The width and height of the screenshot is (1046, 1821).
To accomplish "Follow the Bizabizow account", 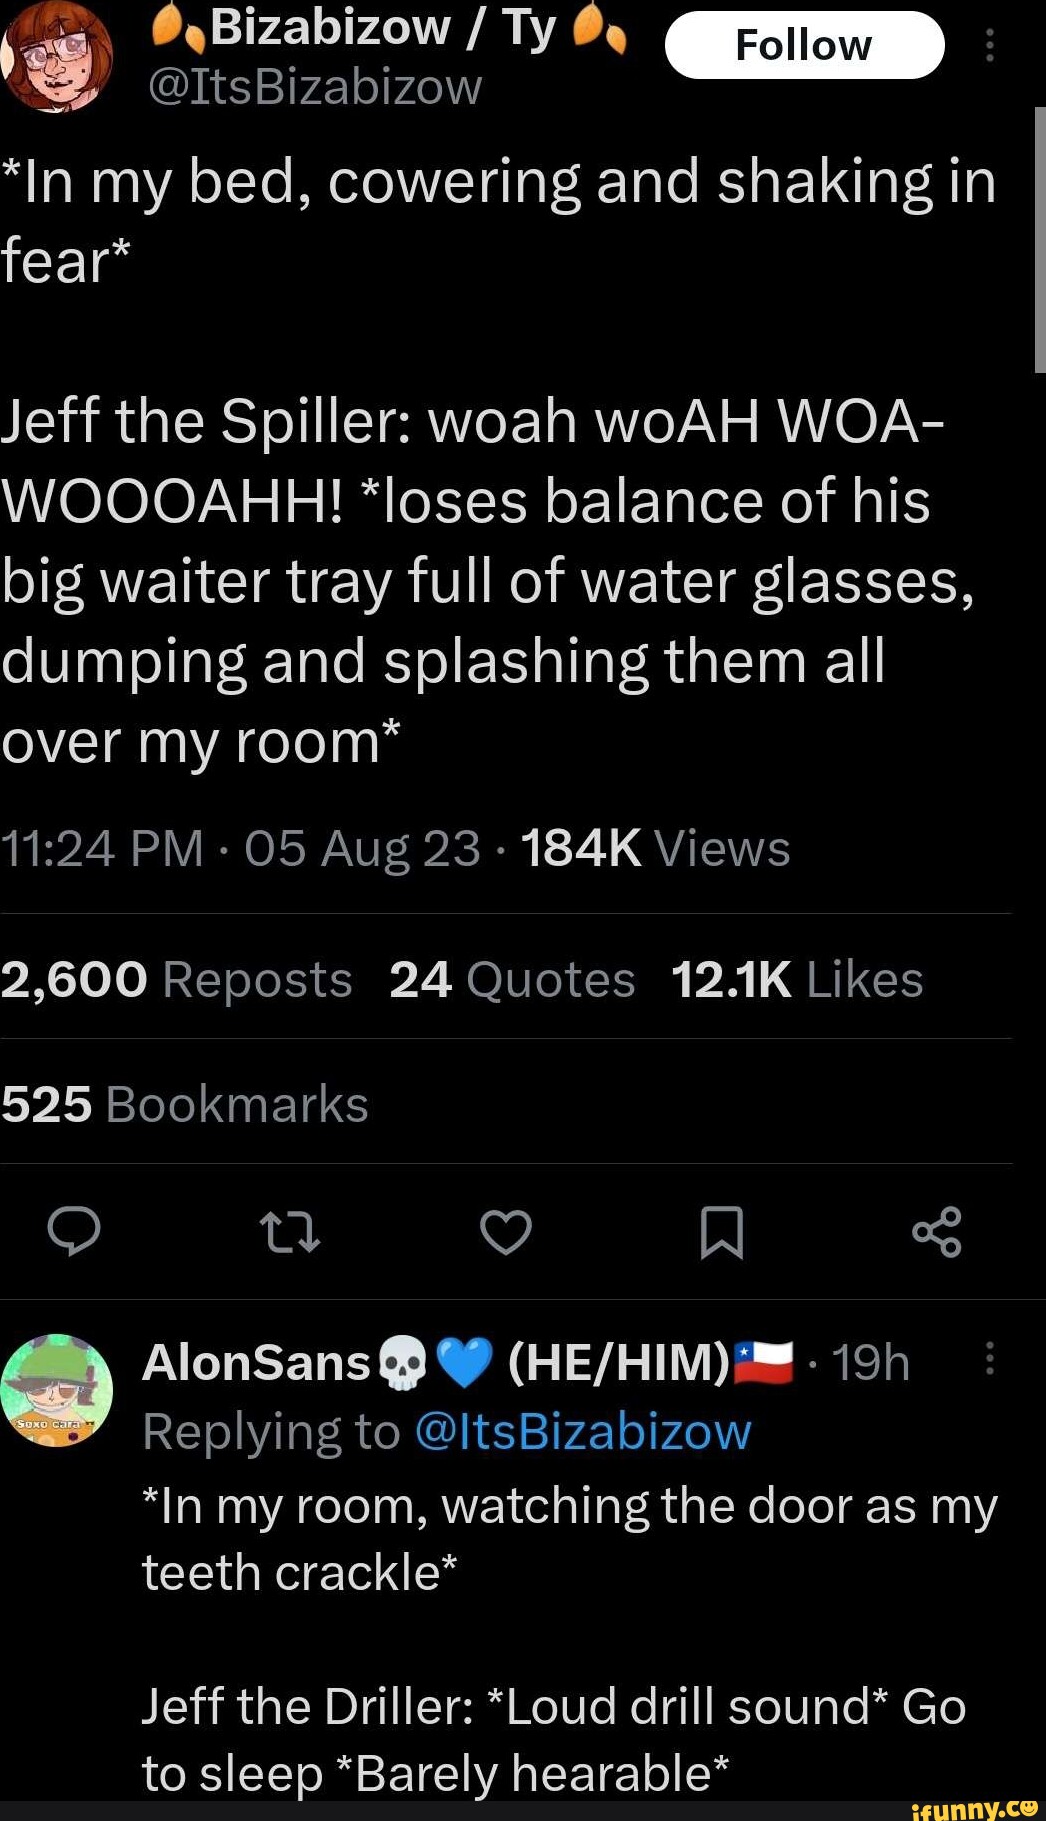I will tap(804, 46).
